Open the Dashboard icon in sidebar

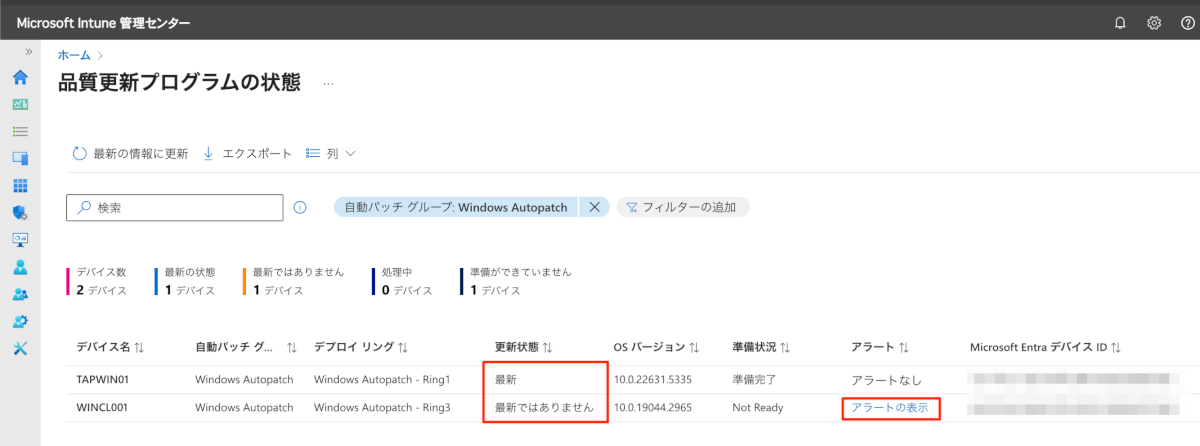(20, 104)
